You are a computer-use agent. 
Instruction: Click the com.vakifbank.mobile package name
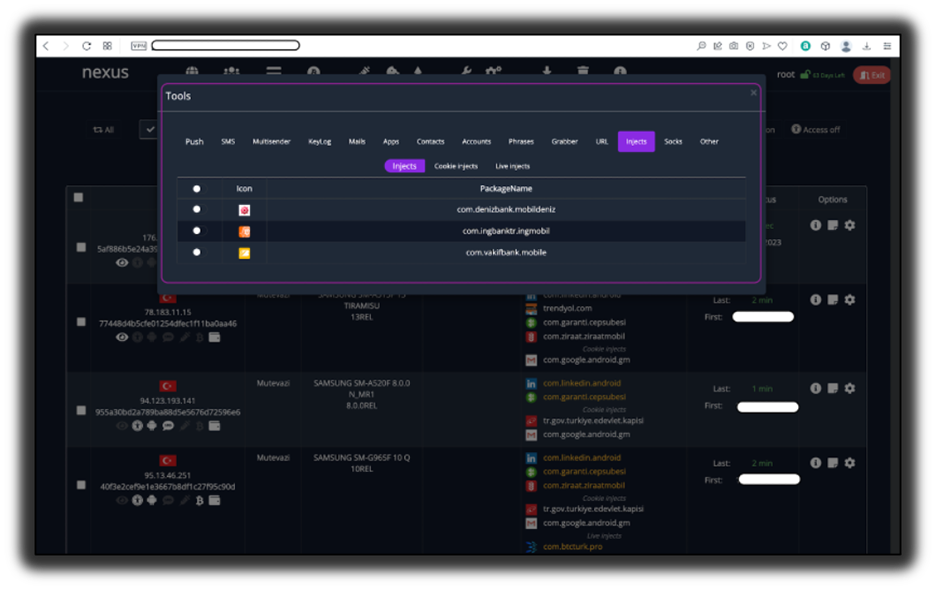click(506, 253)
